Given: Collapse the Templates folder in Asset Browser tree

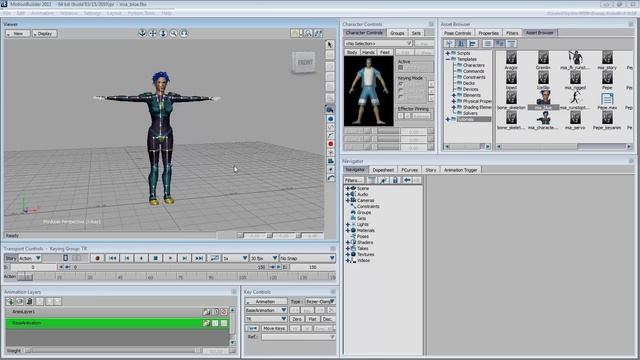Looking at the screenshot, I should coord(448,59).
